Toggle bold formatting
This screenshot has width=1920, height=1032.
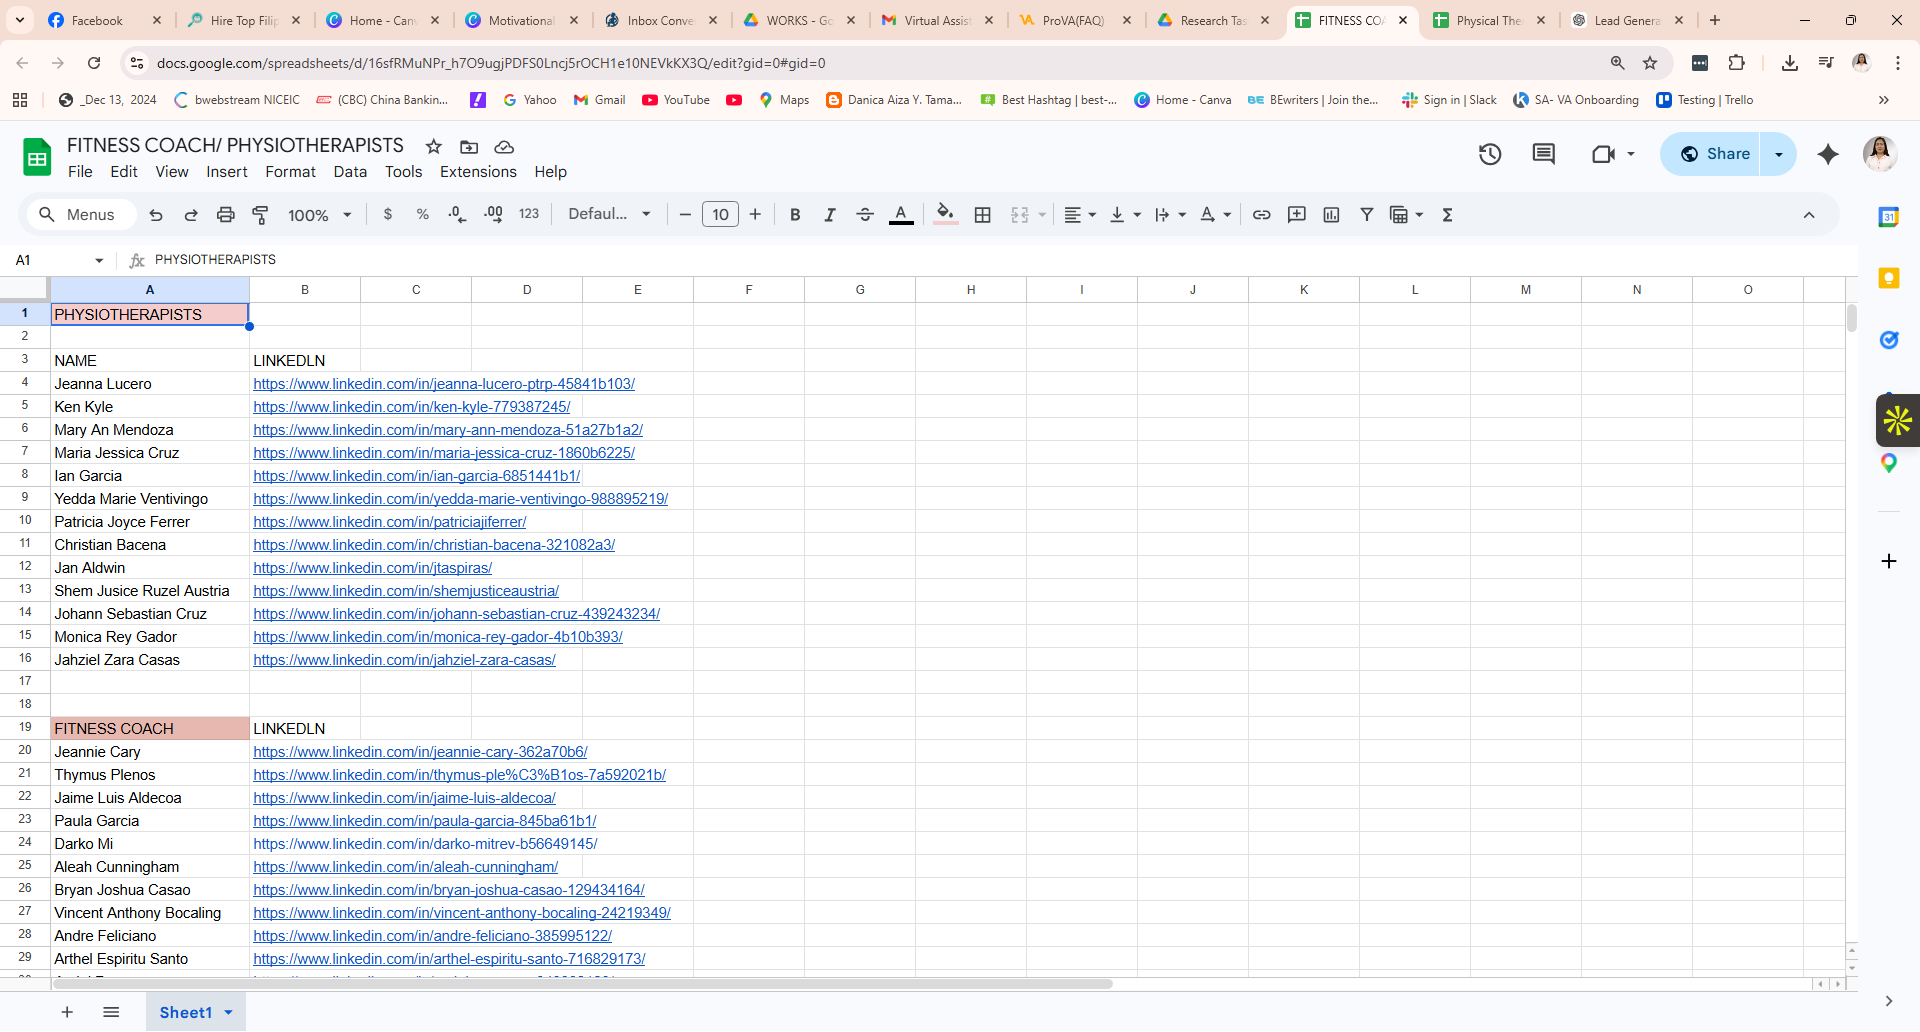pyautogui.click(x=795, y=215)
